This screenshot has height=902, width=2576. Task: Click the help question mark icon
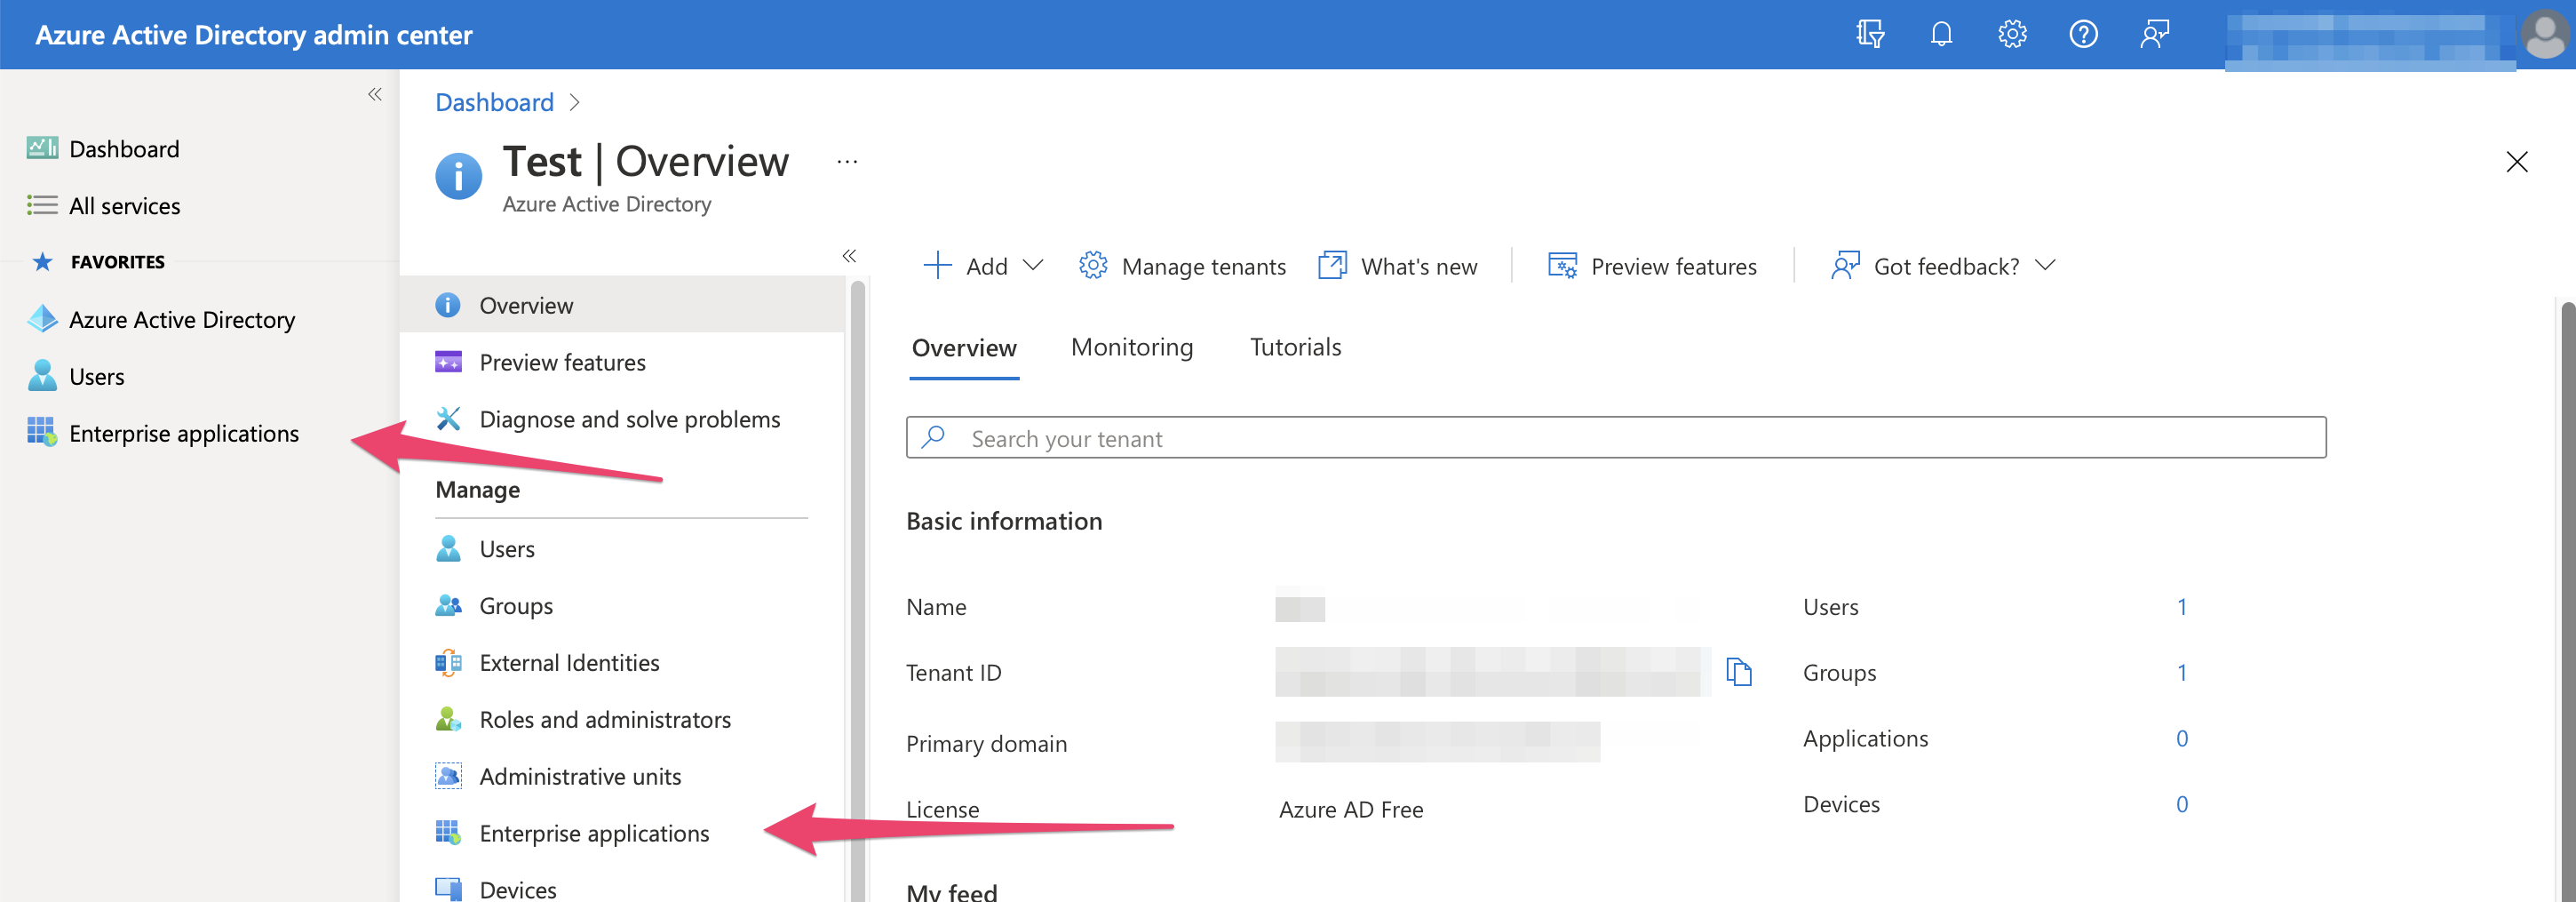point(2083,35)
